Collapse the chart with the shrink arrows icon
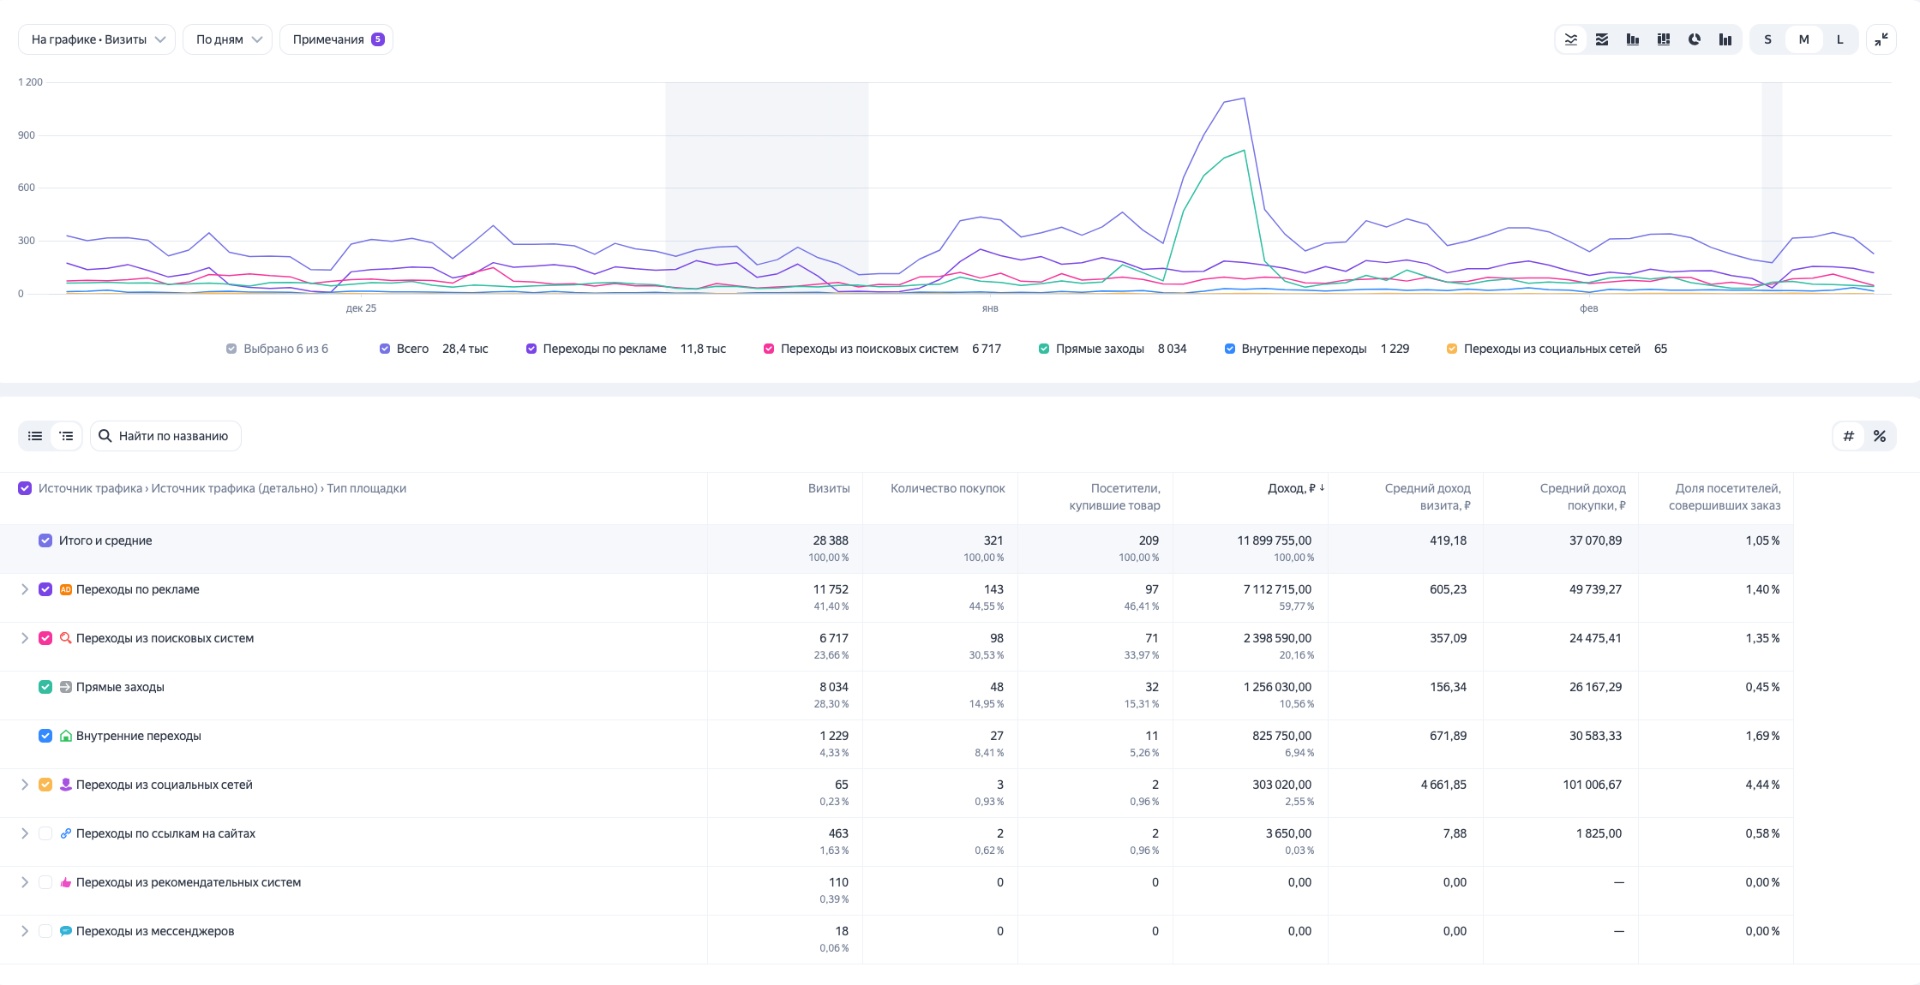This screenshot has width=1920, height=985. click(x=1881, y=40)
